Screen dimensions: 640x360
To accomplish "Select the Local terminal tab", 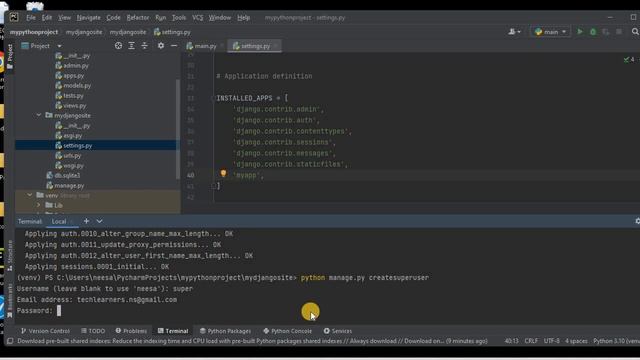I will click(x=59, y=221).
